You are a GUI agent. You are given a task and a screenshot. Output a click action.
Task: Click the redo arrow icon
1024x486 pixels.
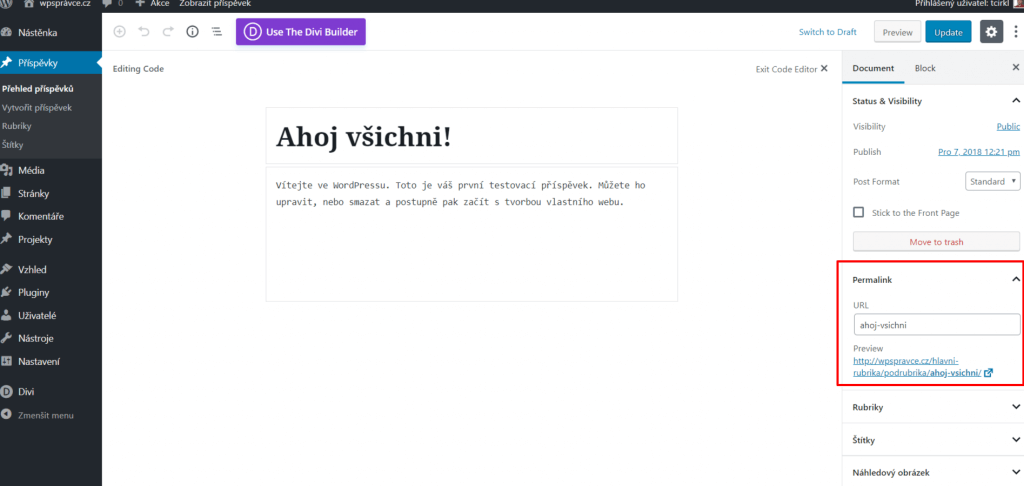[168, 31]
